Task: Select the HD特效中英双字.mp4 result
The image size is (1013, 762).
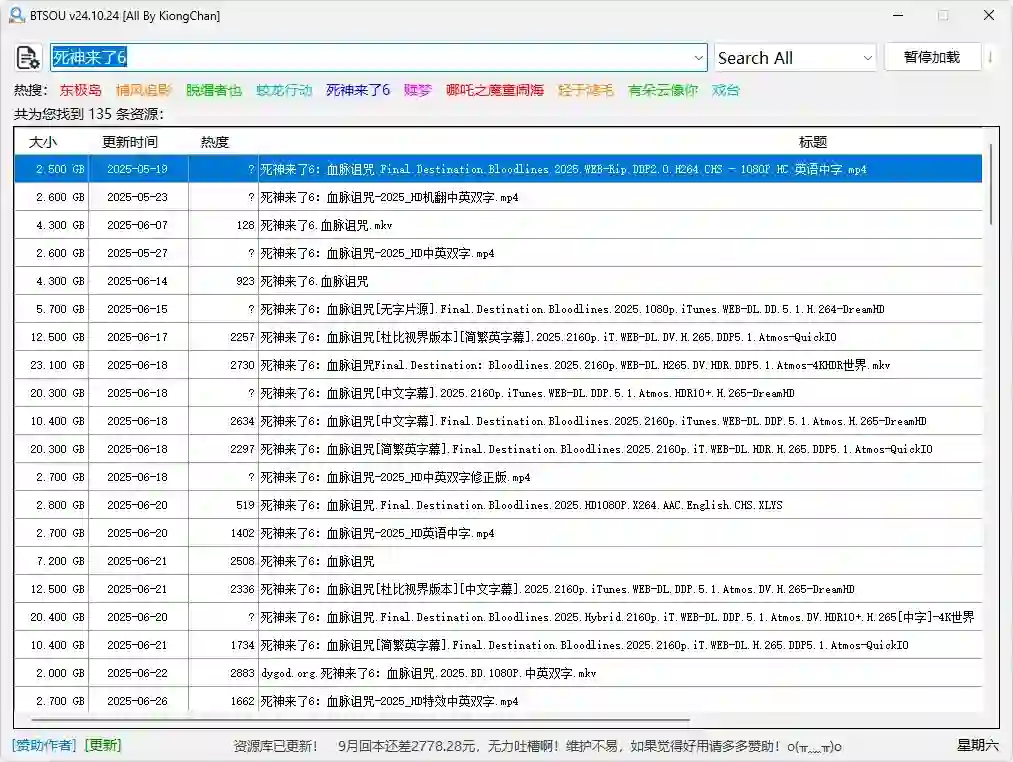Action: 498,701
